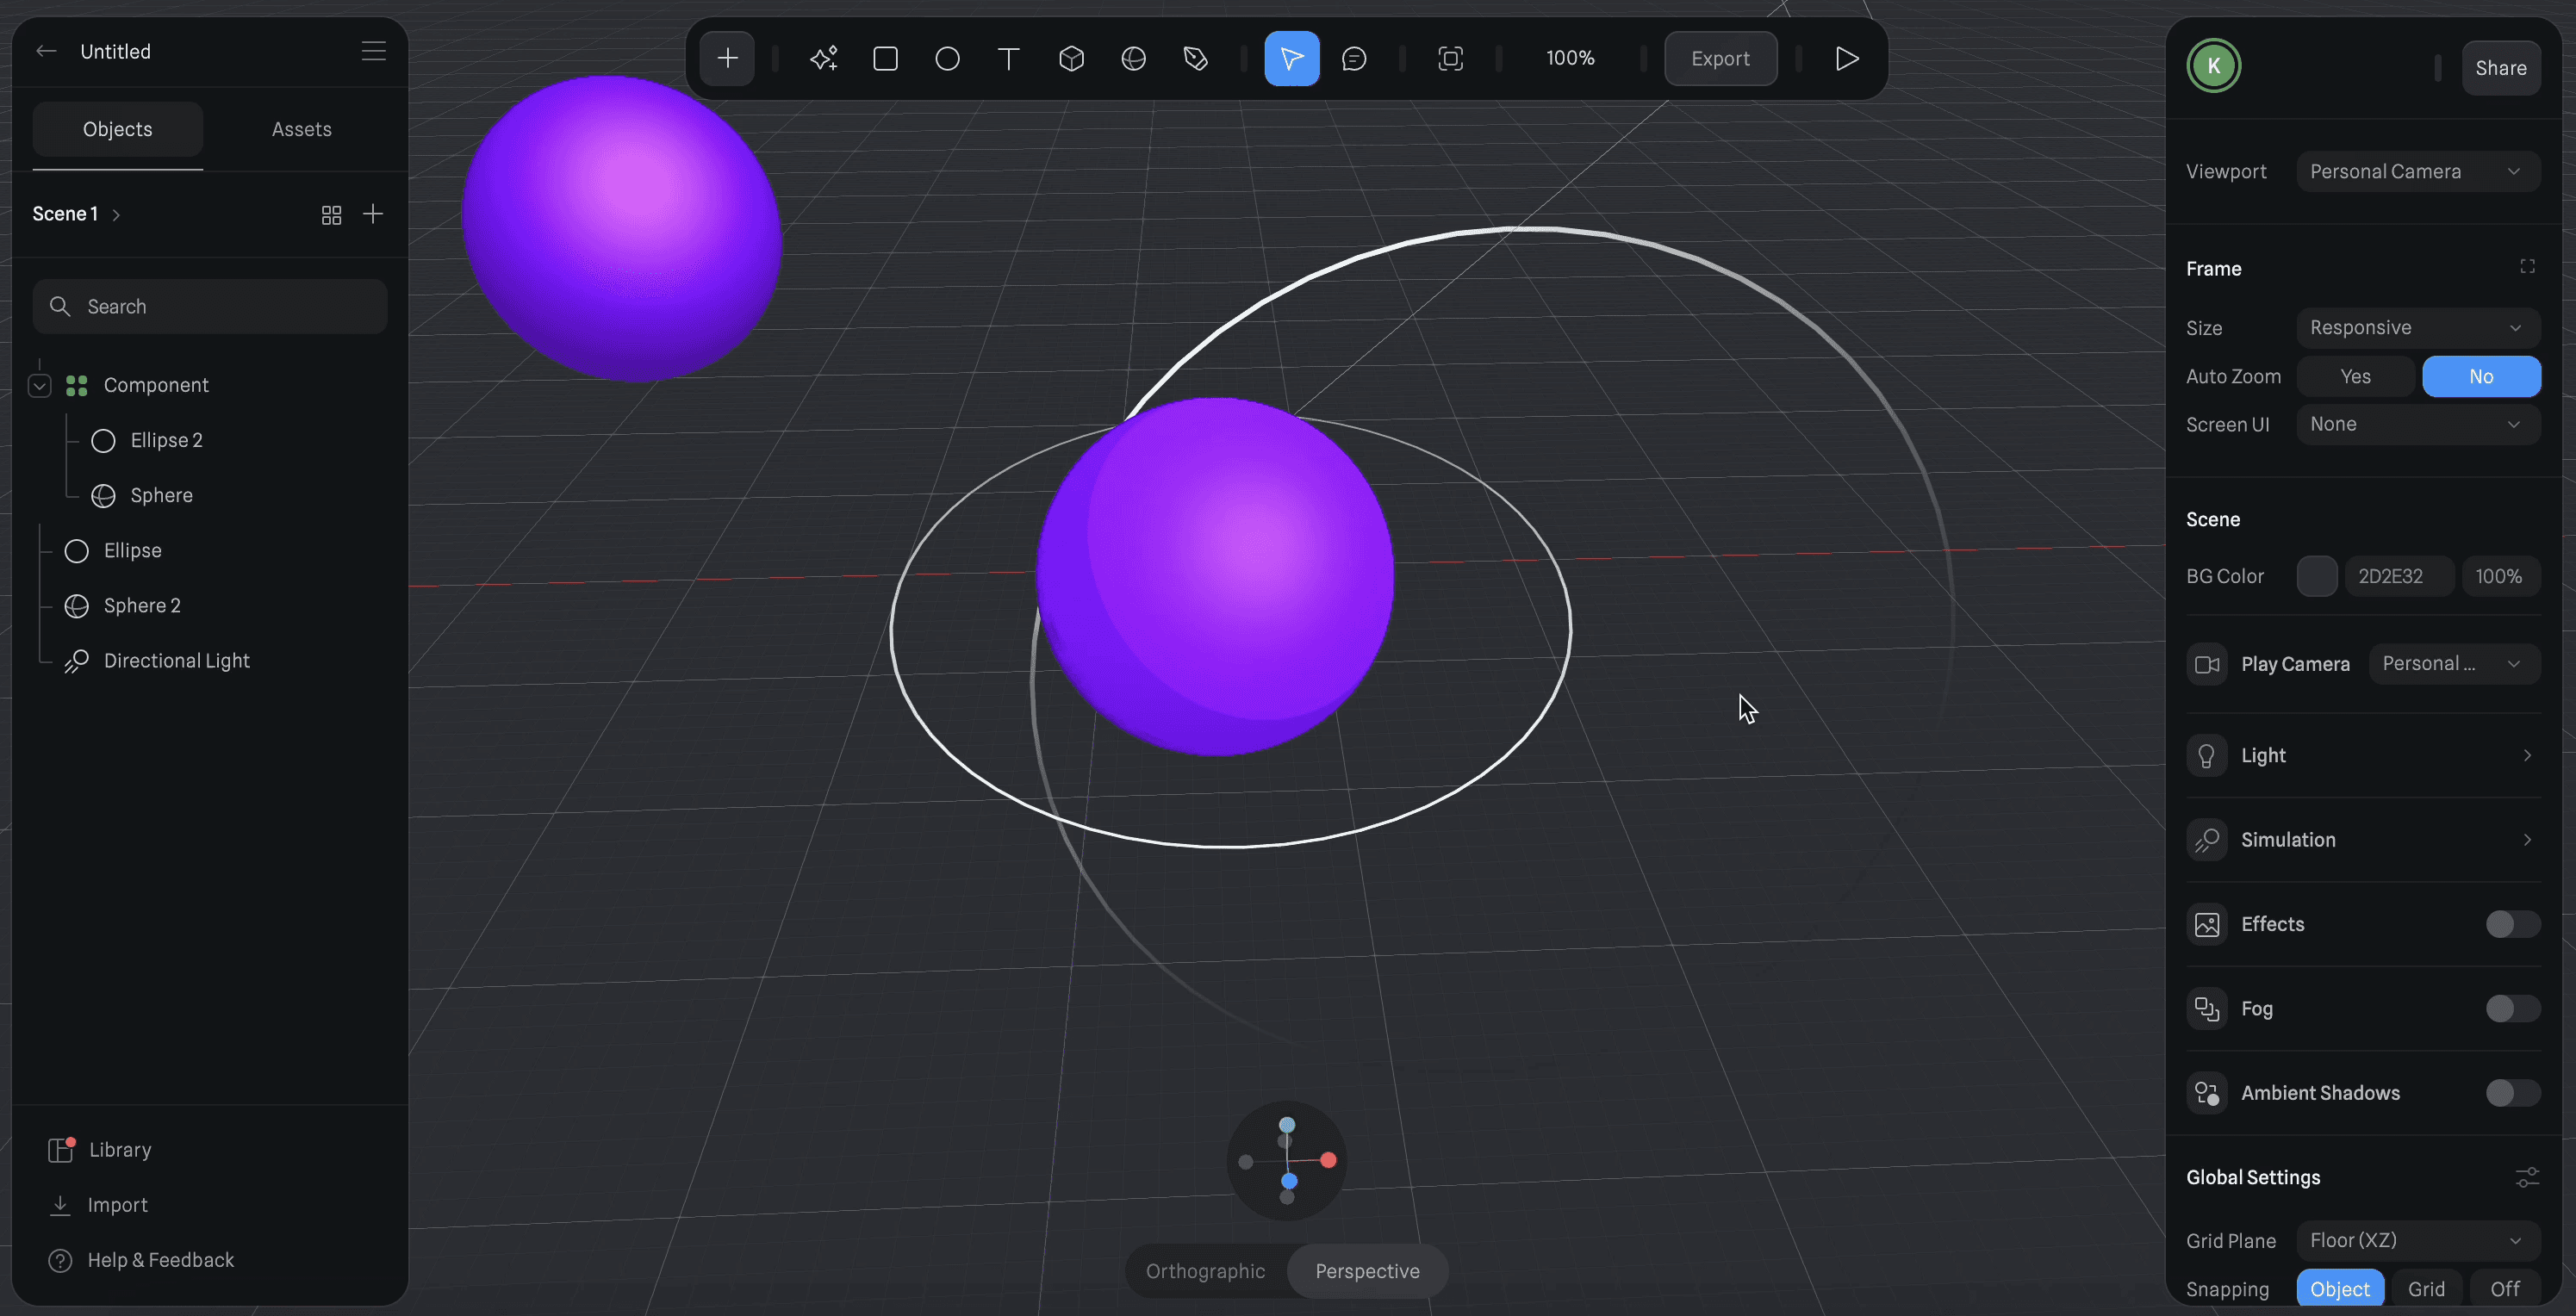The image size is (2576, 1316).
Task: Select the Rectangle shape tool
Action: (885, 59)
